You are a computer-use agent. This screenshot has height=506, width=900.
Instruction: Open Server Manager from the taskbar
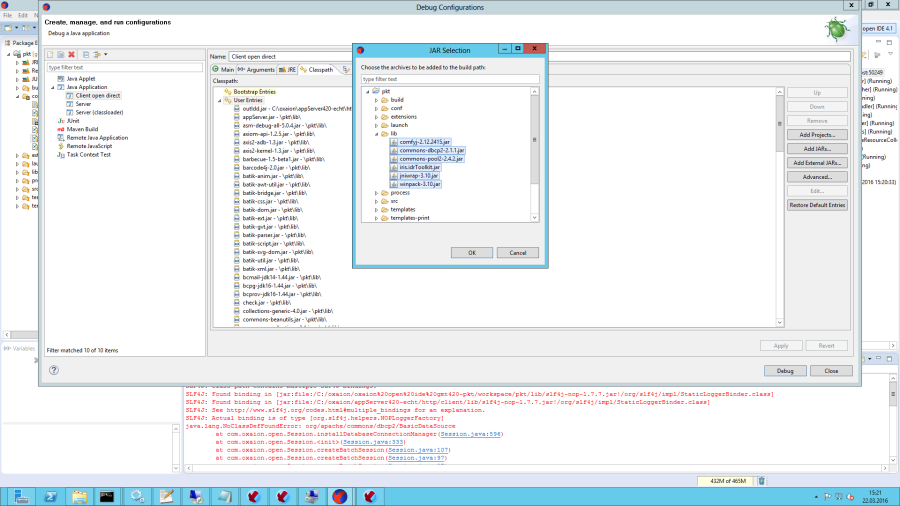point(21,496)
